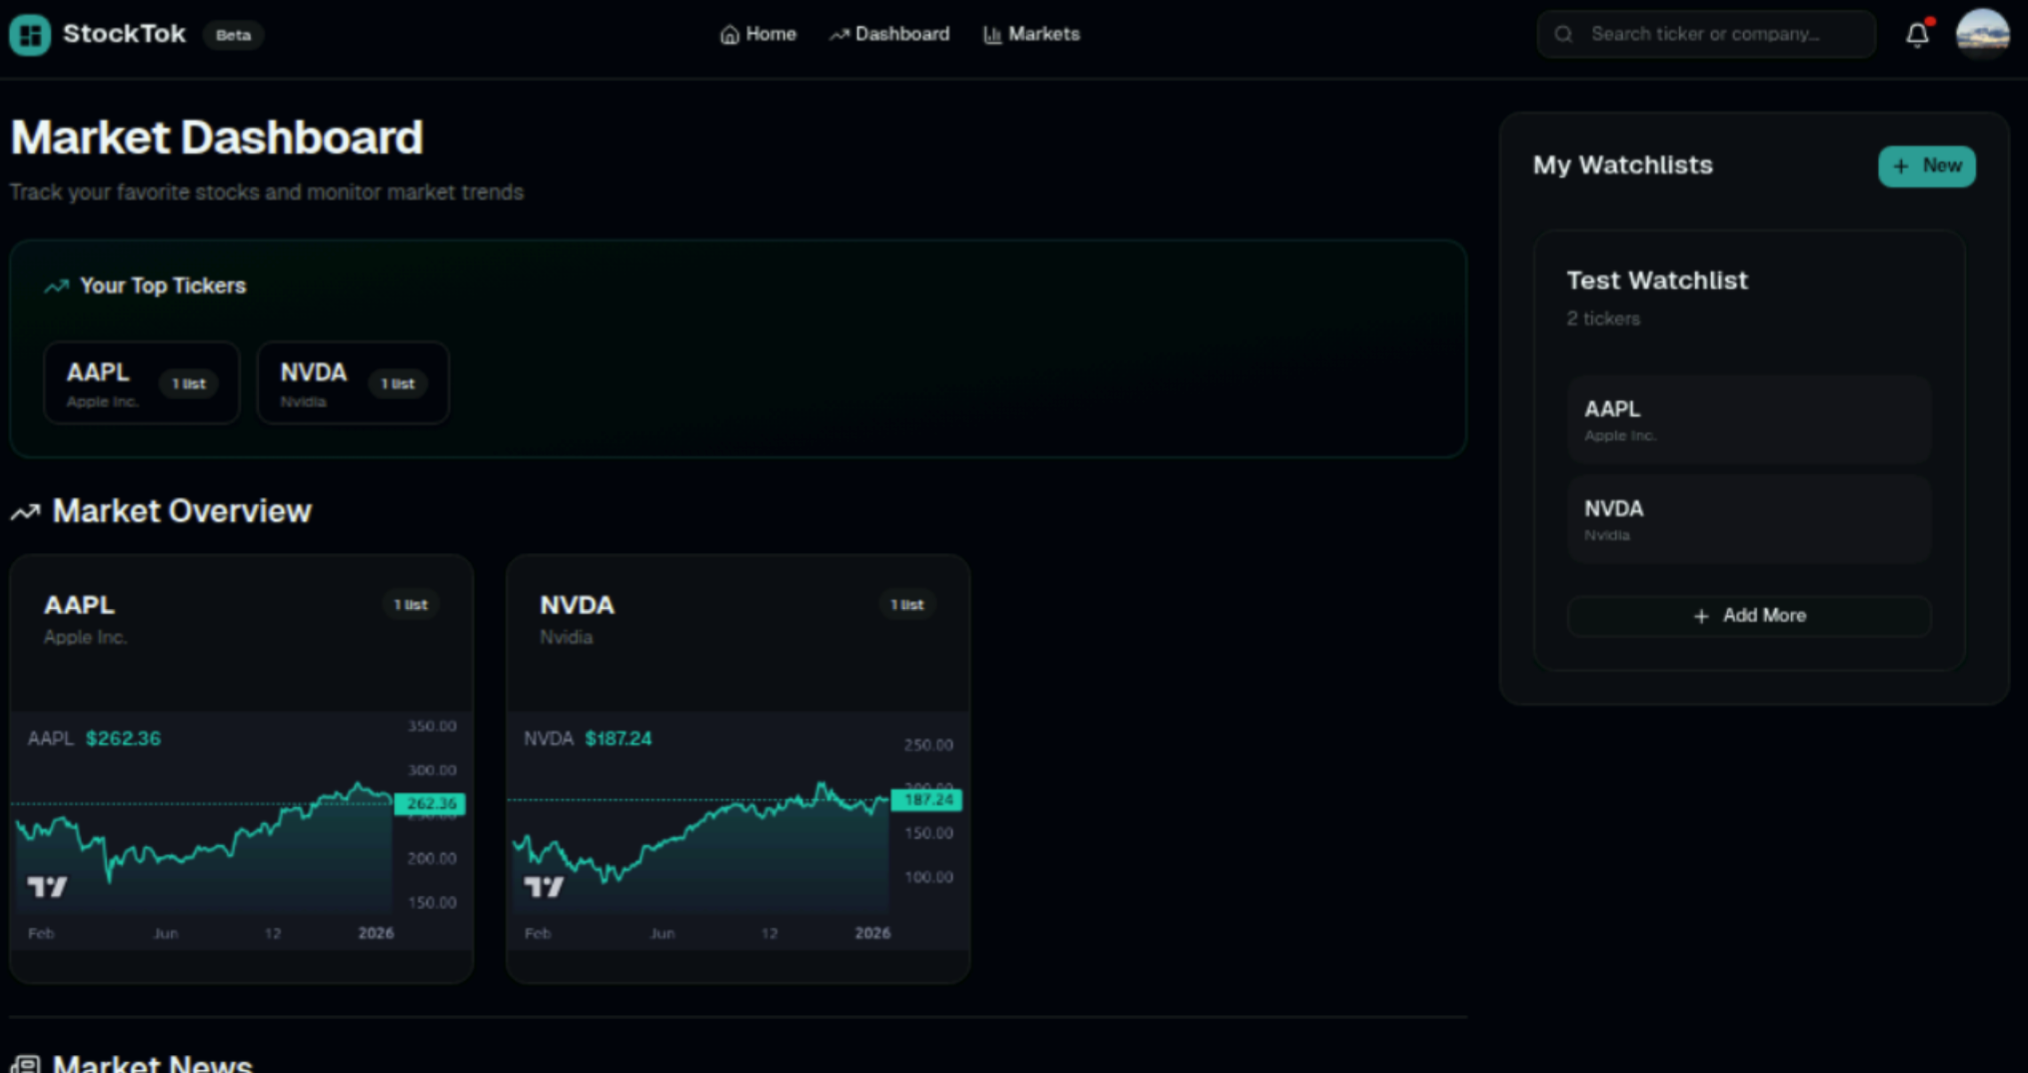Click 1 list badge on AAPL top ticker
Viewport: 2028px width, 1073px height.
click(188, 384)
